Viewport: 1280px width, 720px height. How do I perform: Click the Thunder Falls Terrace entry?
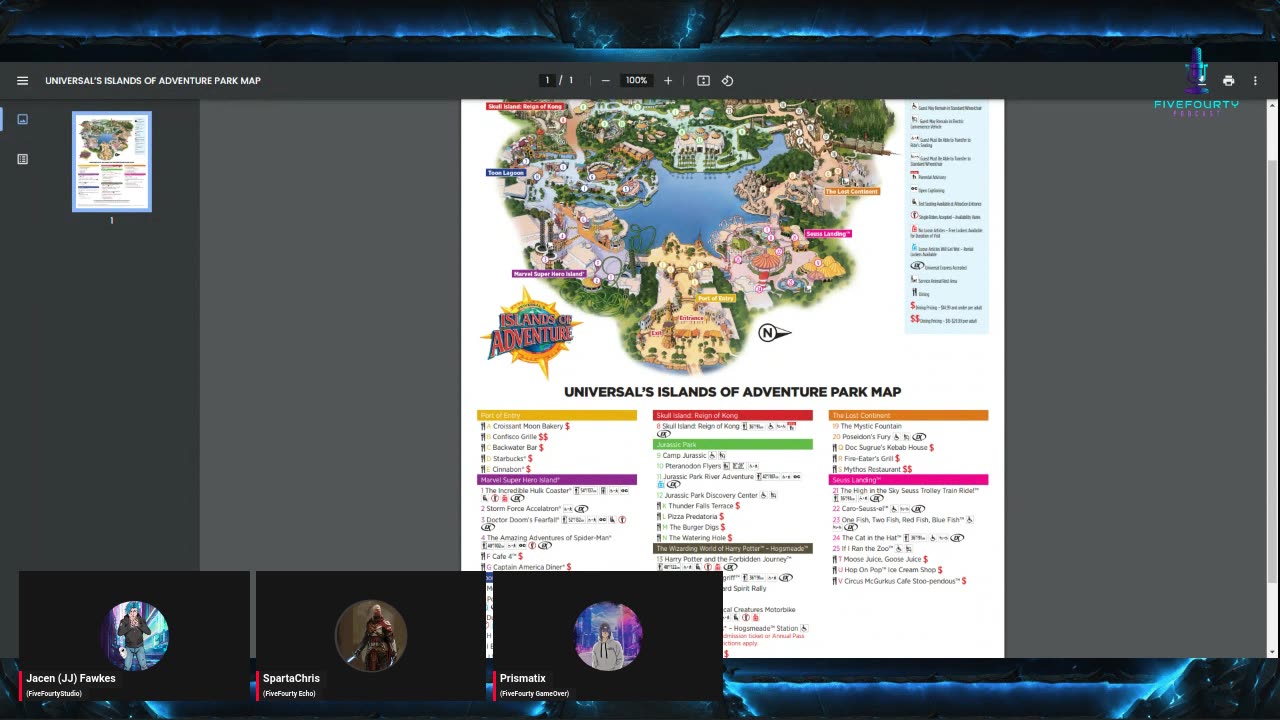[x=700, y=506]
